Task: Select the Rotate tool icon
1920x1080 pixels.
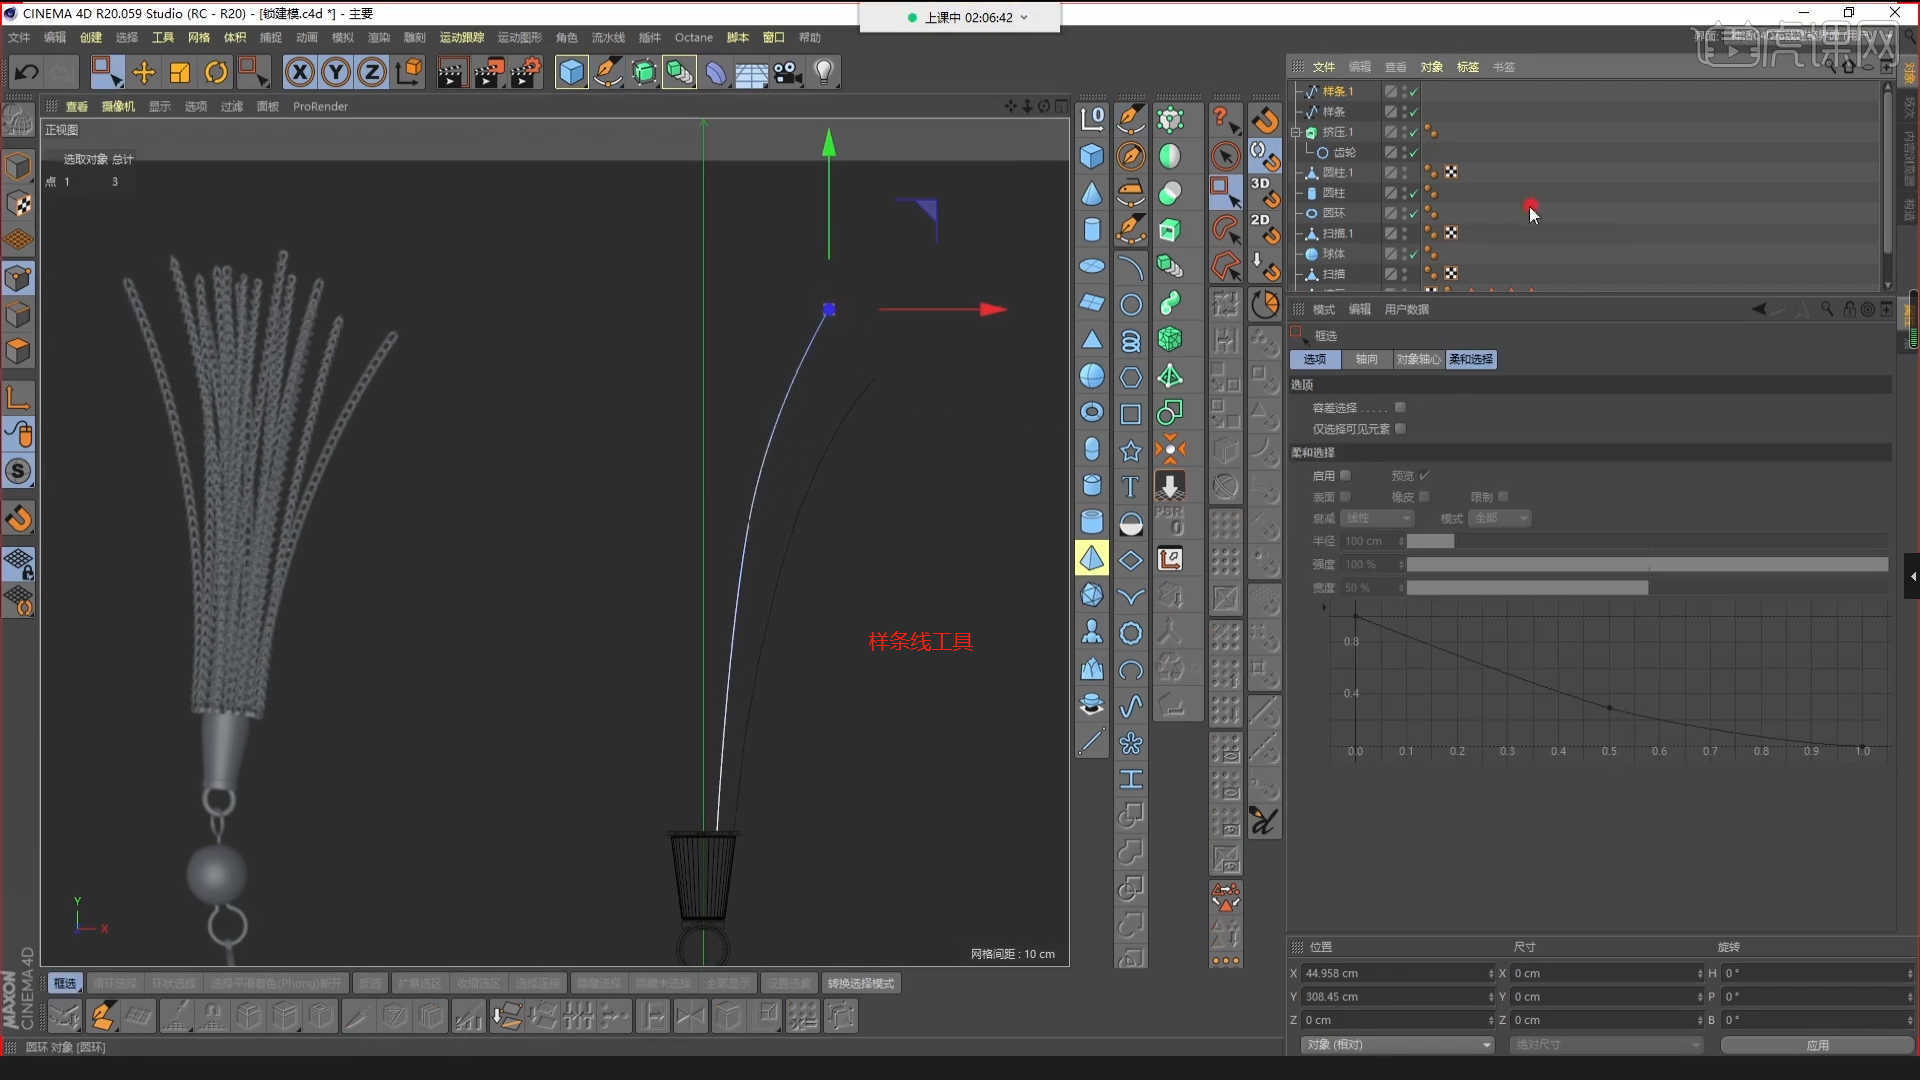Action: 216,72
